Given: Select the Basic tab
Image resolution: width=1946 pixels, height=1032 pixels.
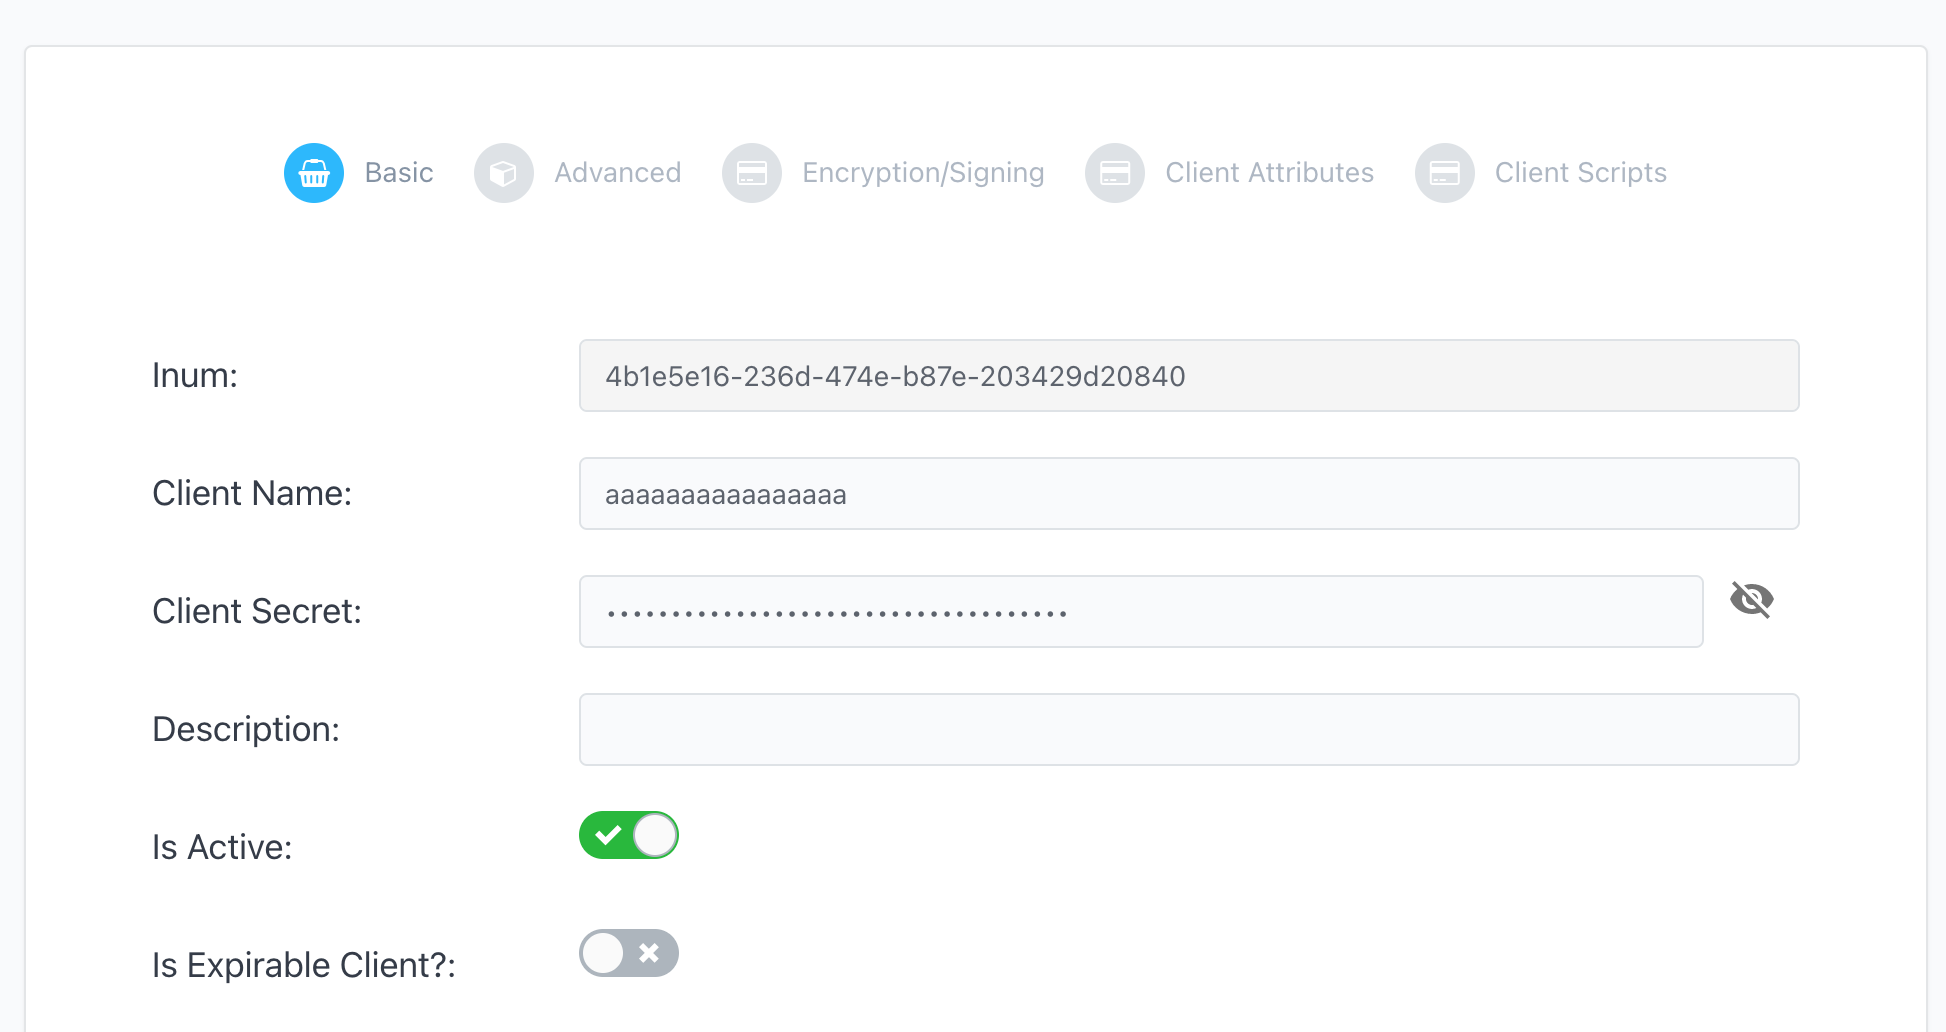Looking at the screenshot, I should 398,172.
